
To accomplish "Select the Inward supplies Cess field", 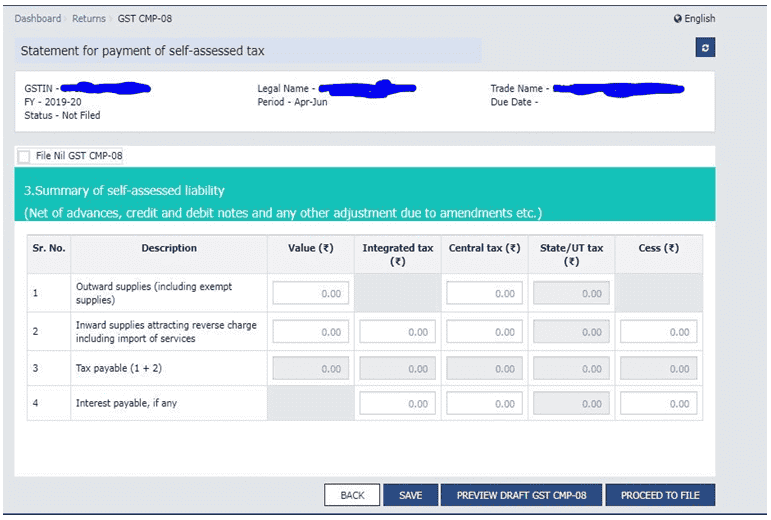I will coord(658,332).
